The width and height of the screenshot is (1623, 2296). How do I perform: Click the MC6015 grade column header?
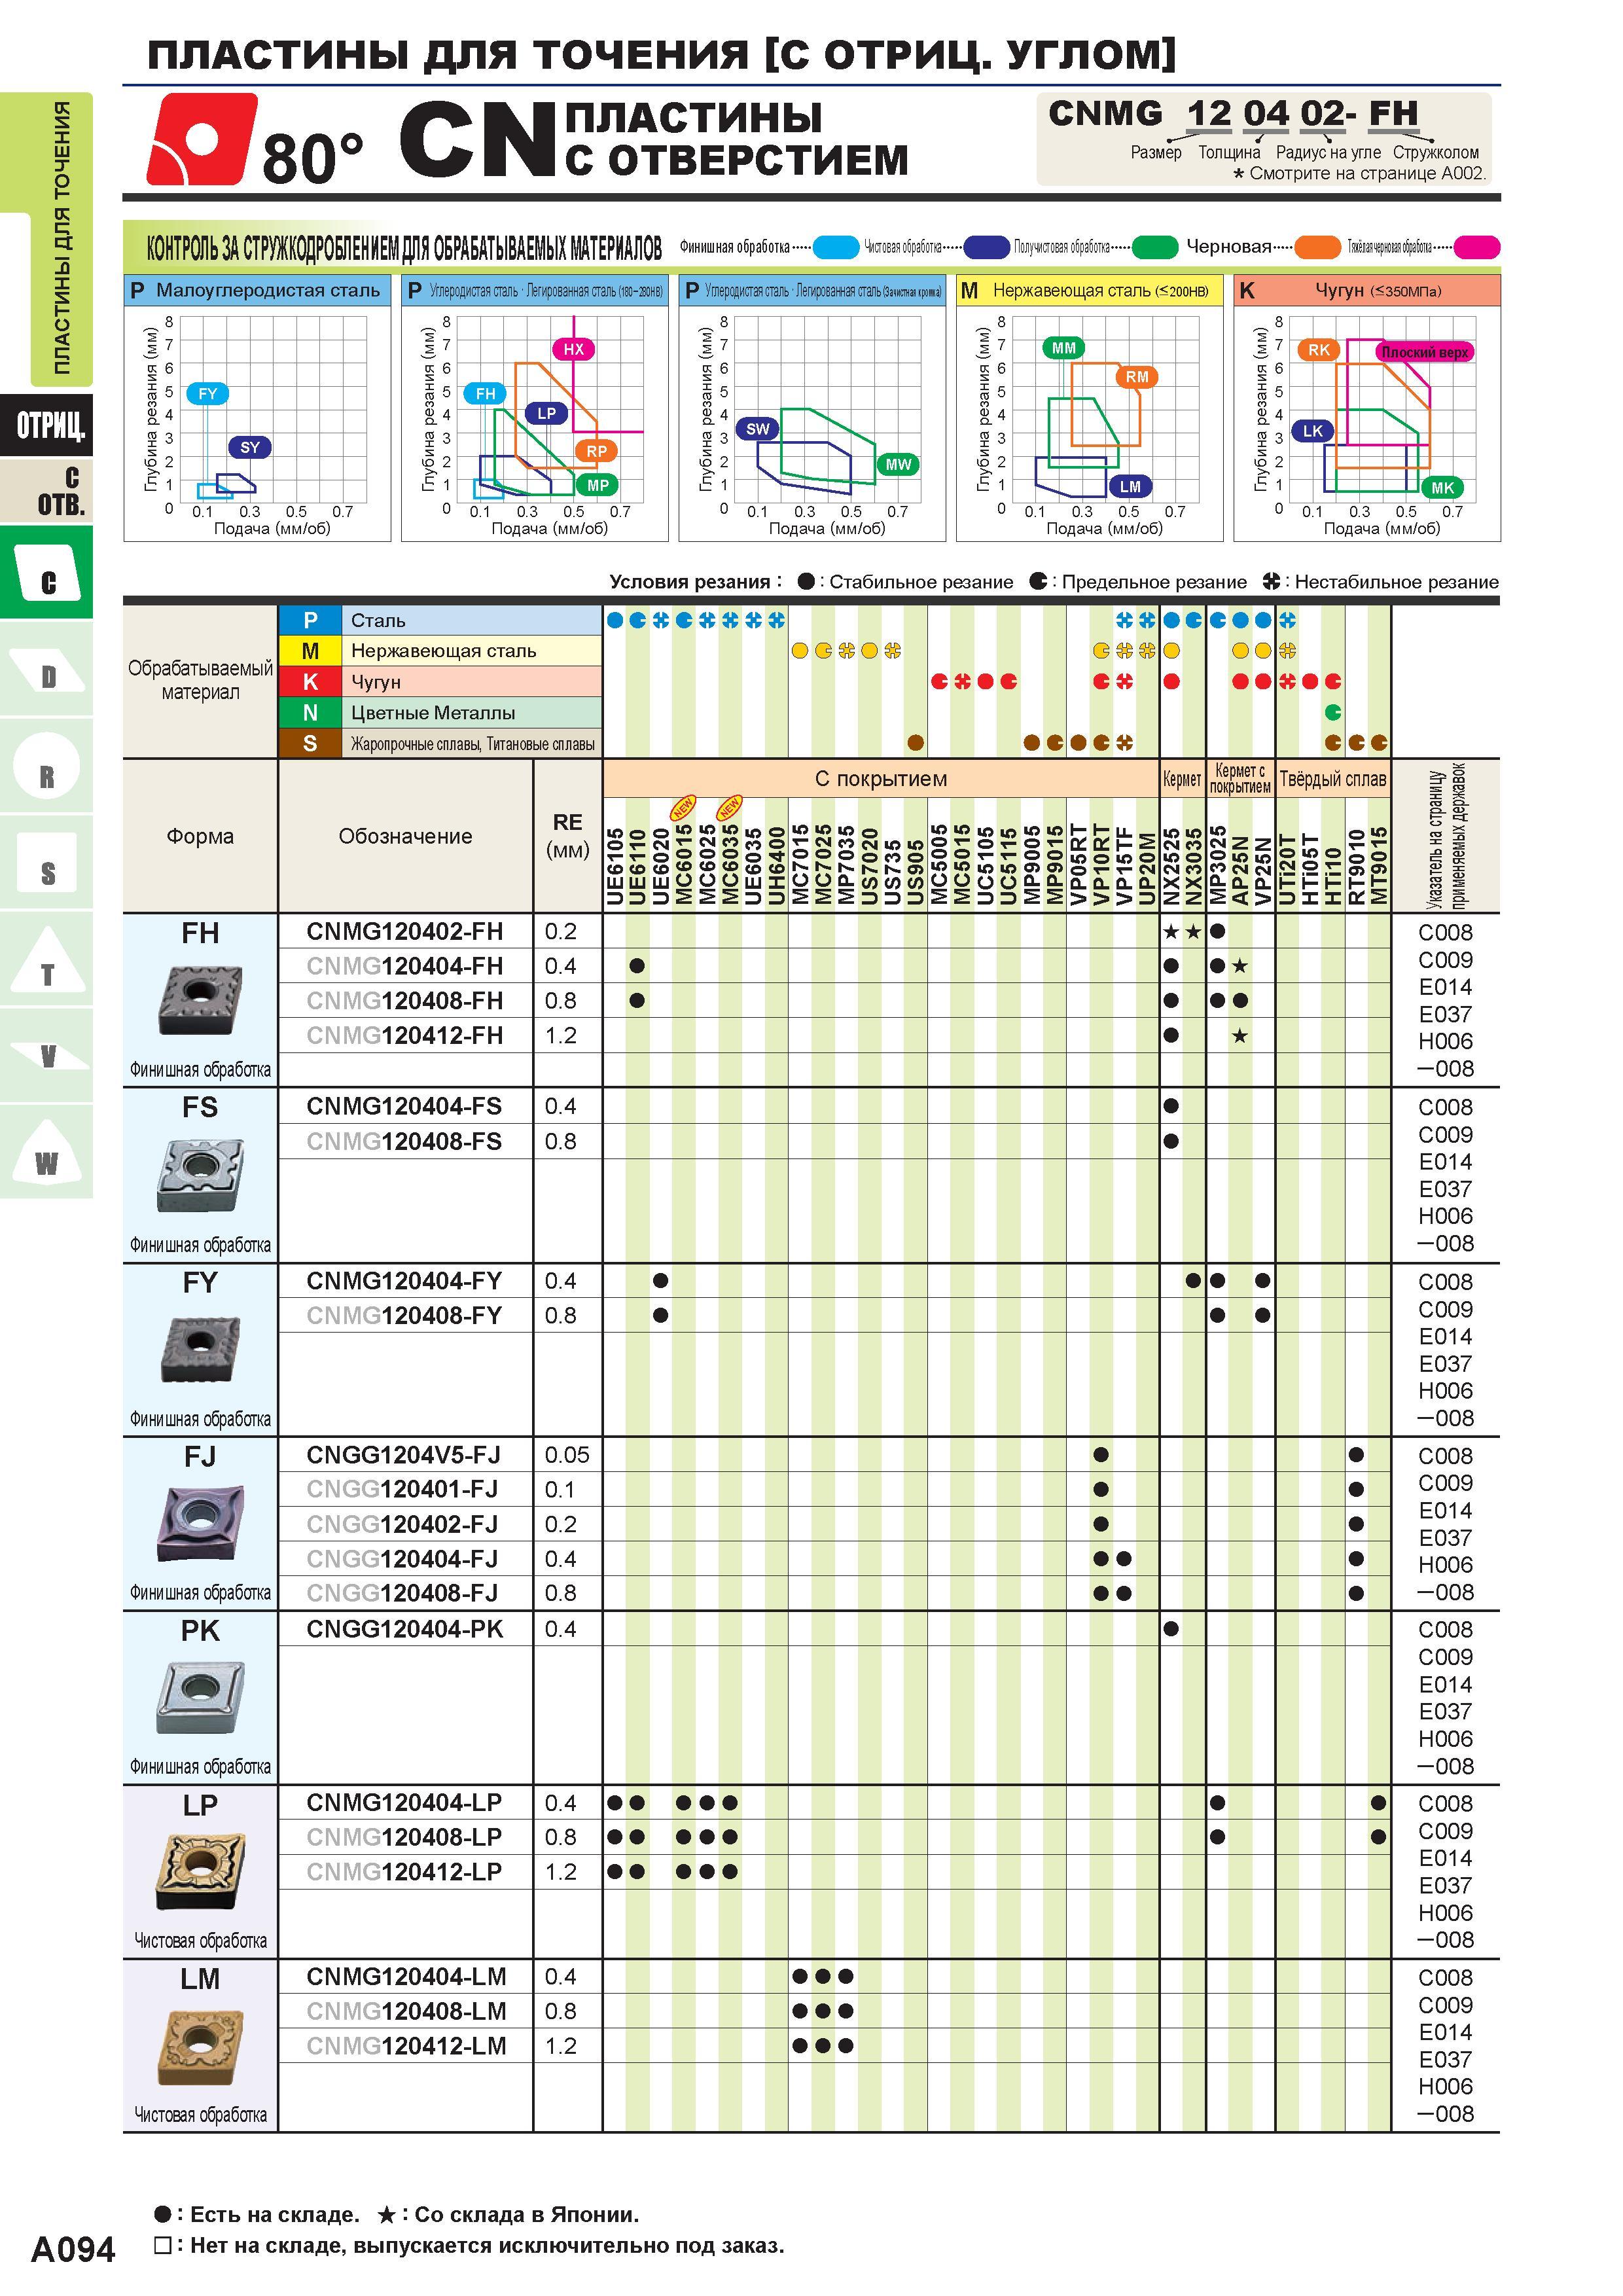click(684, 864)
